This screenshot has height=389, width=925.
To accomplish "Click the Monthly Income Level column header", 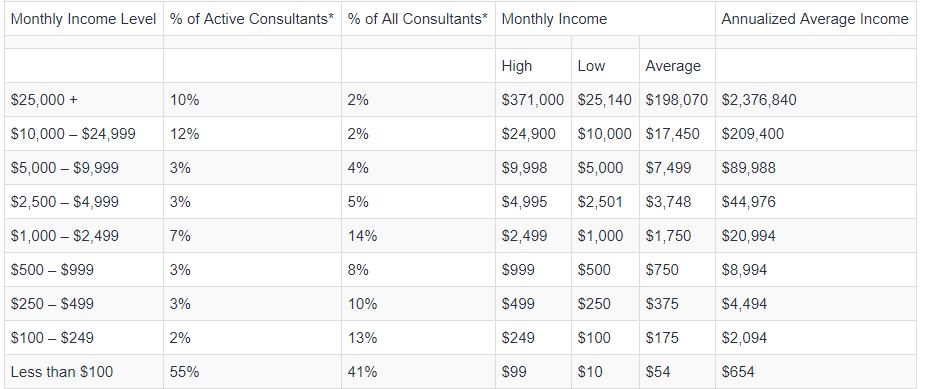I will [84, 19].
